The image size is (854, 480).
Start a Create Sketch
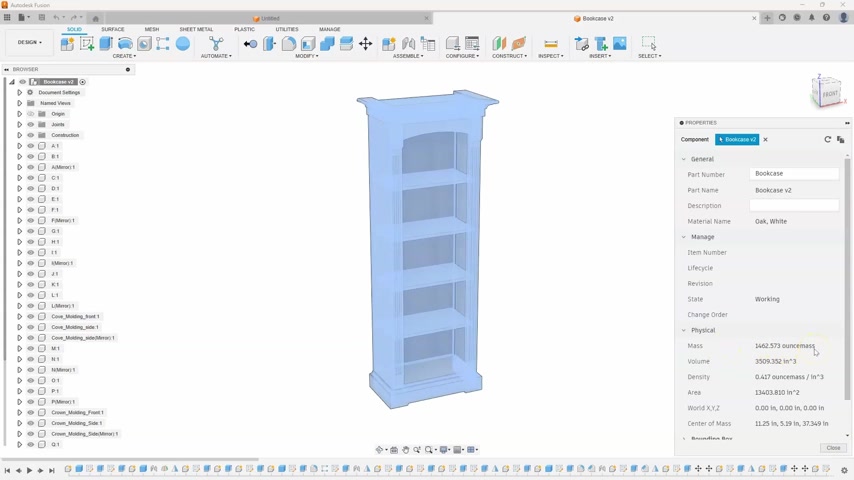click(x=87, y=44)
